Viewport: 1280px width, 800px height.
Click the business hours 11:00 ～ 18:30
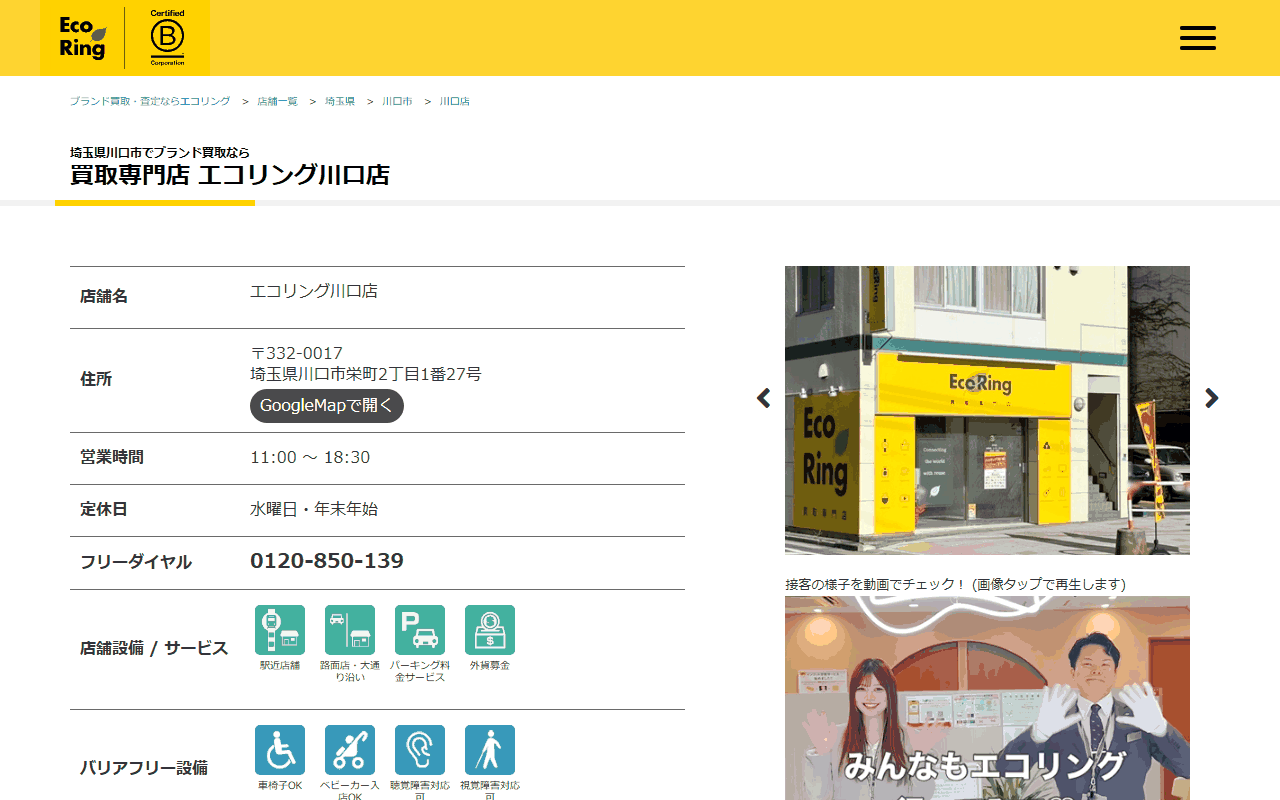pos(310,458)
